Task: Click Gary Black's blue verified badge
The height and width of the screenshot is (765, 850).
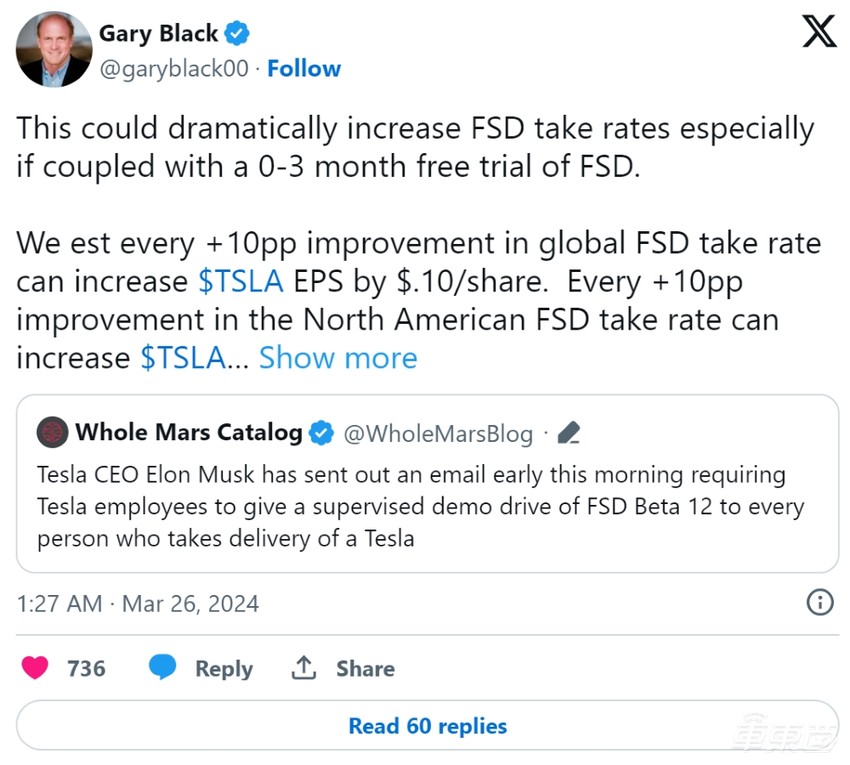Action: tap(236, 34)
